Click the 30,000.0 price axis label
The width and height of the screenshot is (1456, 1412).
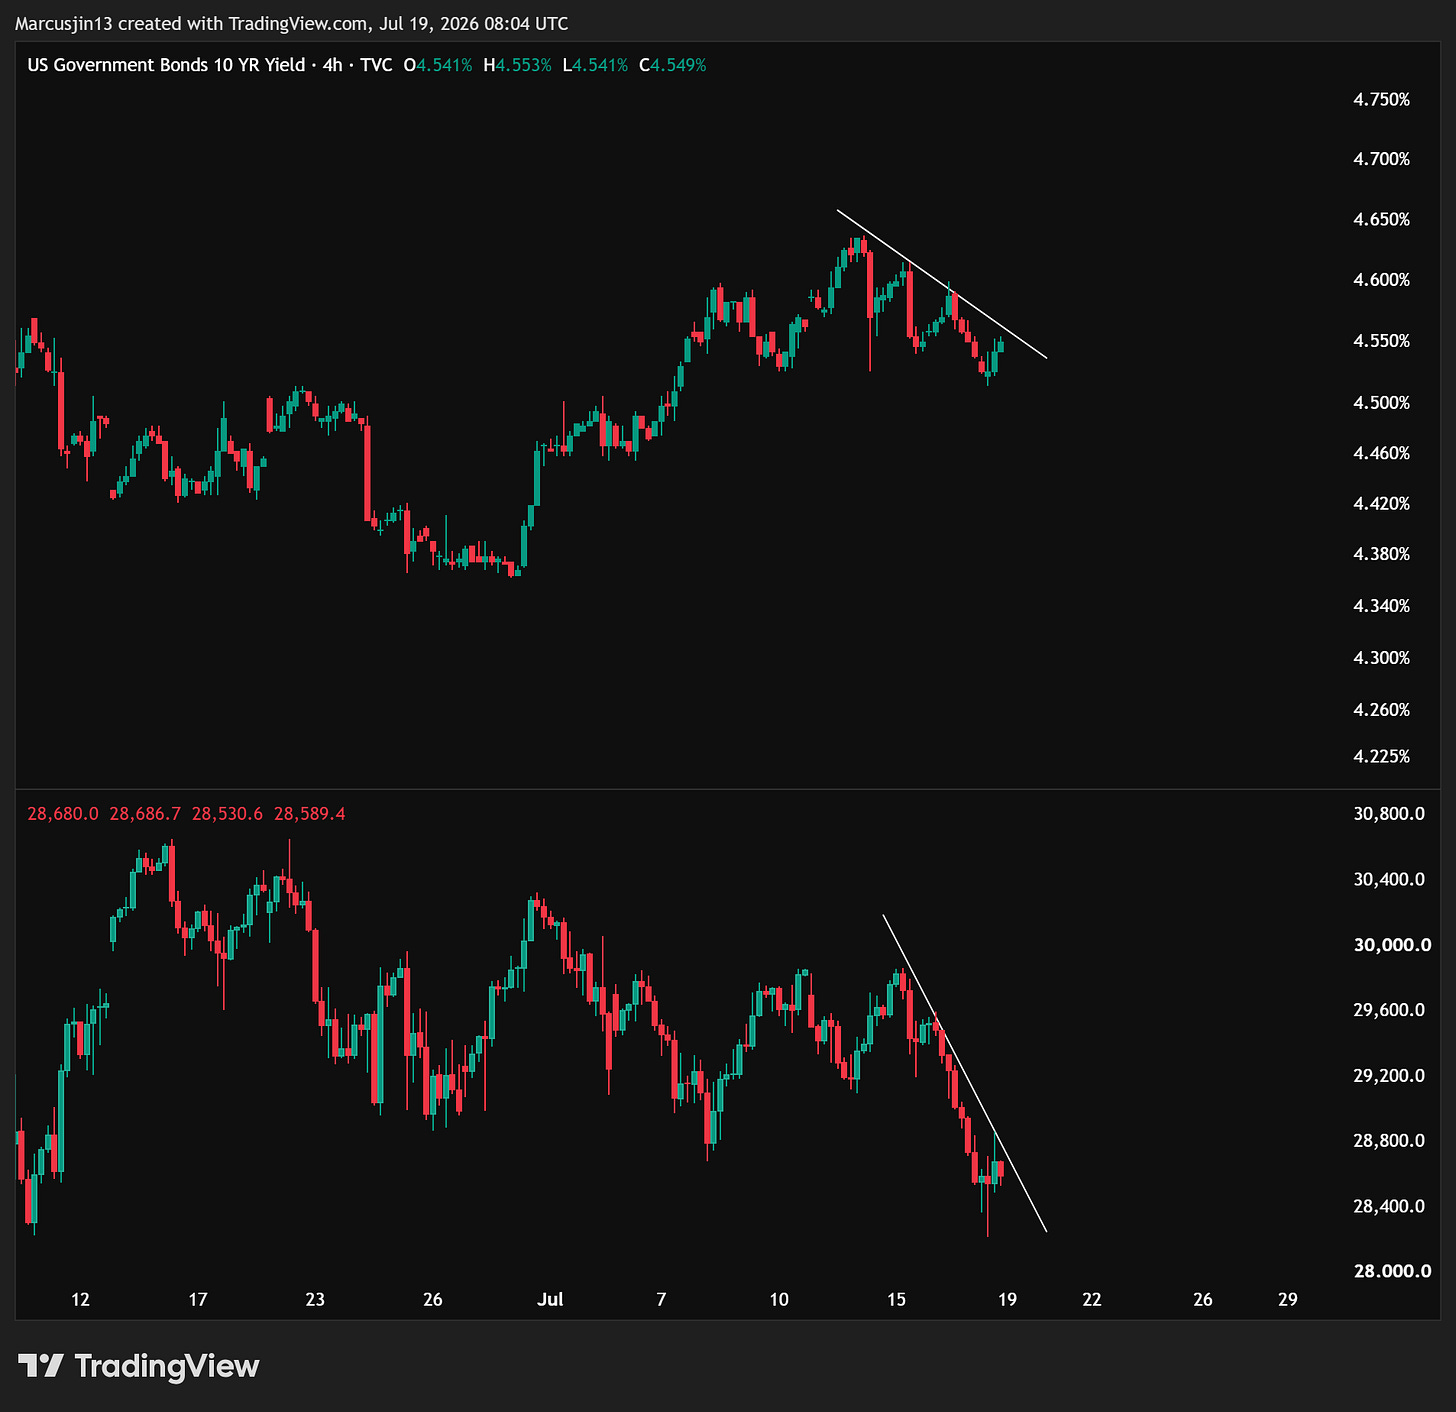click(1391, 945)
